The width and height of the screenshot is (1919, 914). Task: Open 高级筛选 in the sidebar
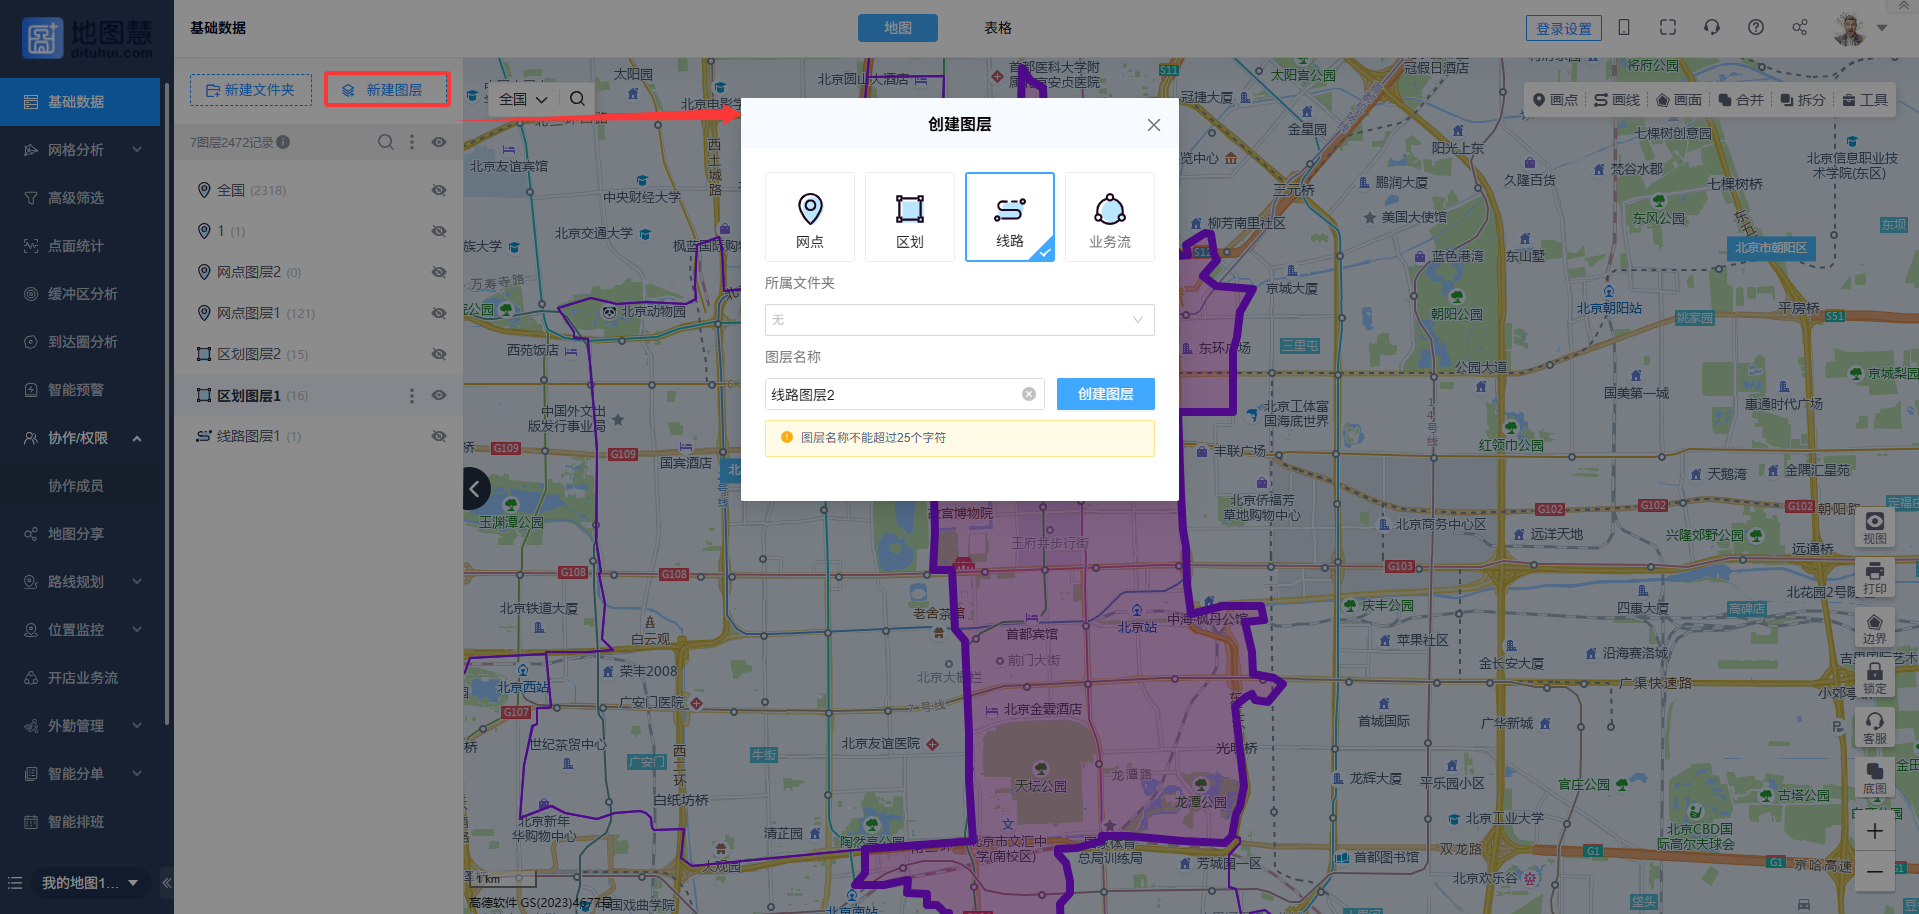[76, 198]
